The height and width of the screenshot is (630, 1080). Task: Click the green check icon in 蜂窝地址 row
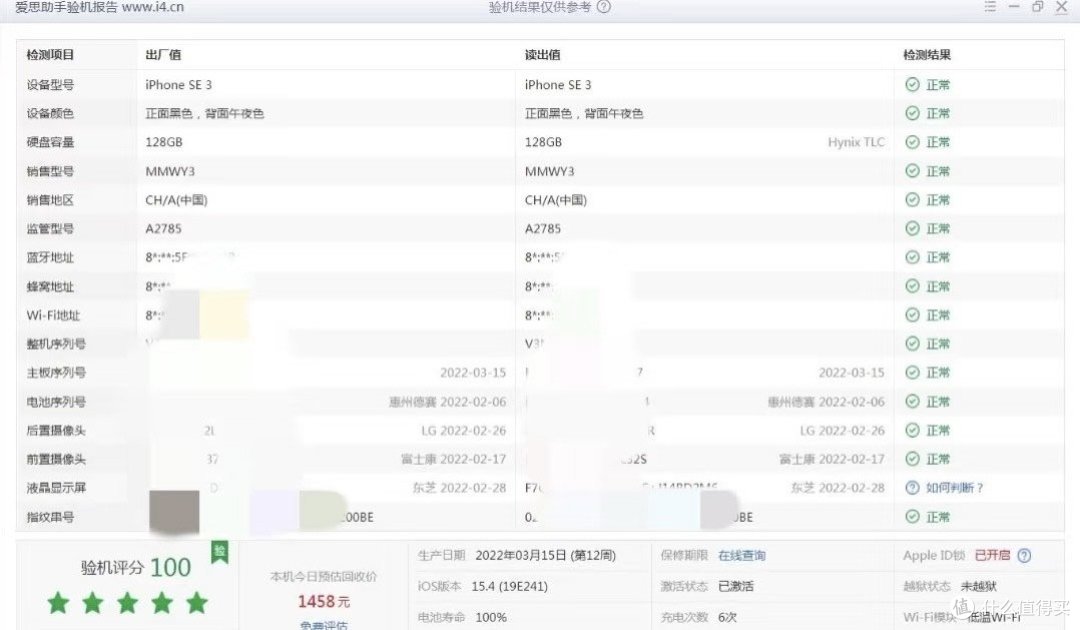click(x=912, y=286)
